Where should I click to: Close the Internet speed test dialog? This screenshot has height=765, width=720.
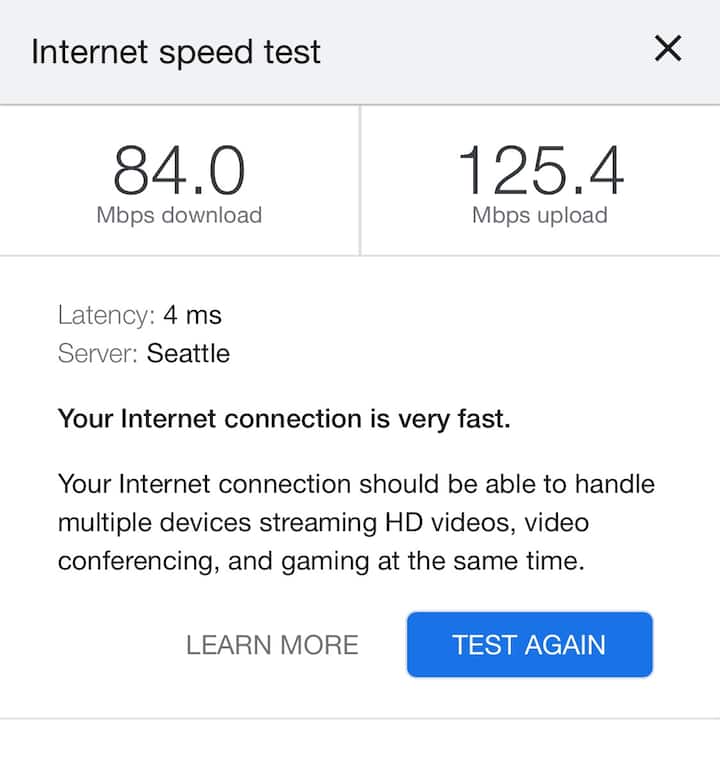pos(667,49)
